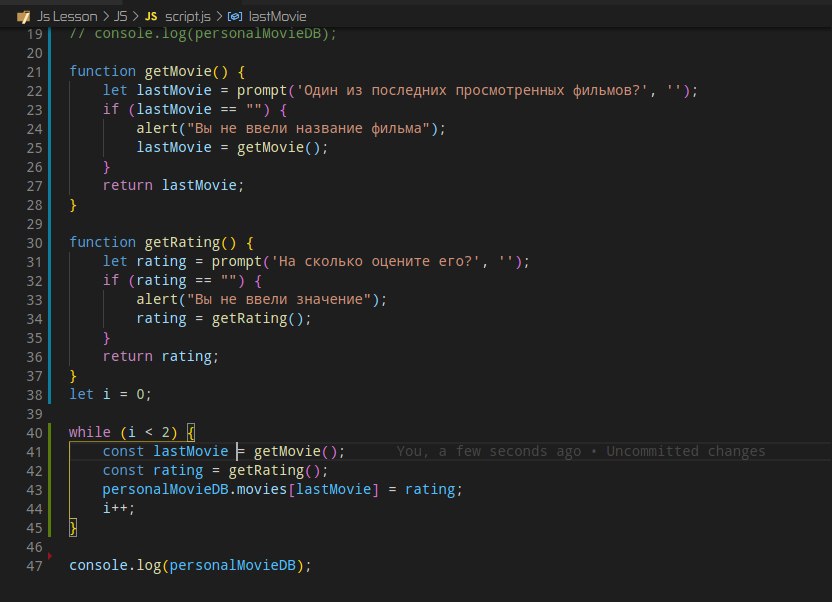832x602 pixels.
Task: Open the lastMovie breadcrumb symbol segment
Action: click(278, 16)
